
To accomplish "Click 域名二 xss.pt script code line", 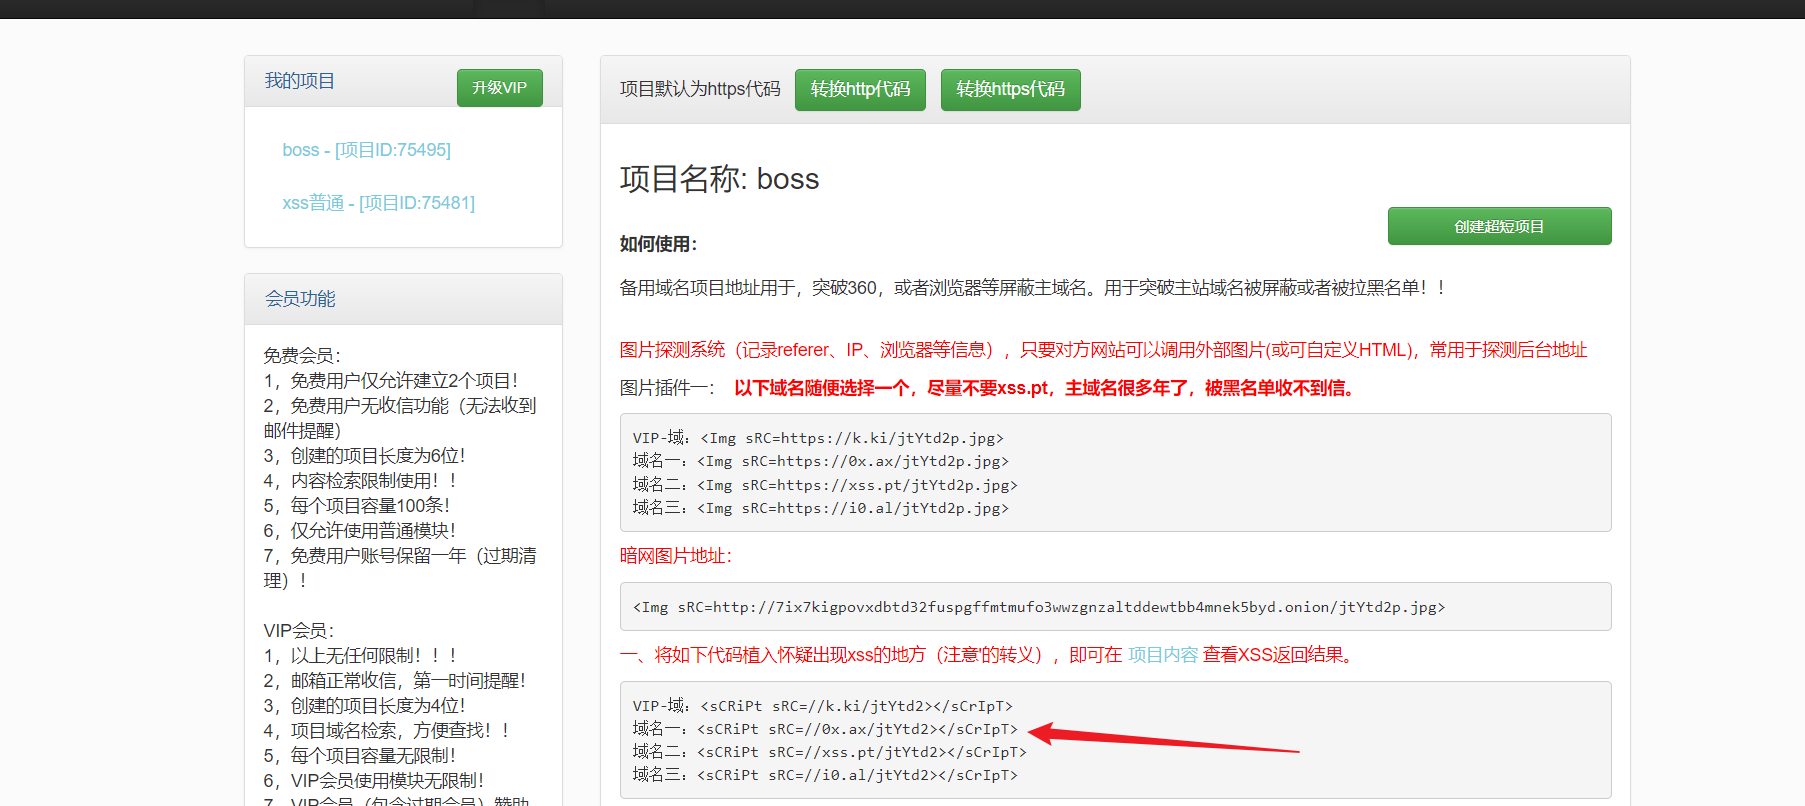I will [x=829, y=752].
